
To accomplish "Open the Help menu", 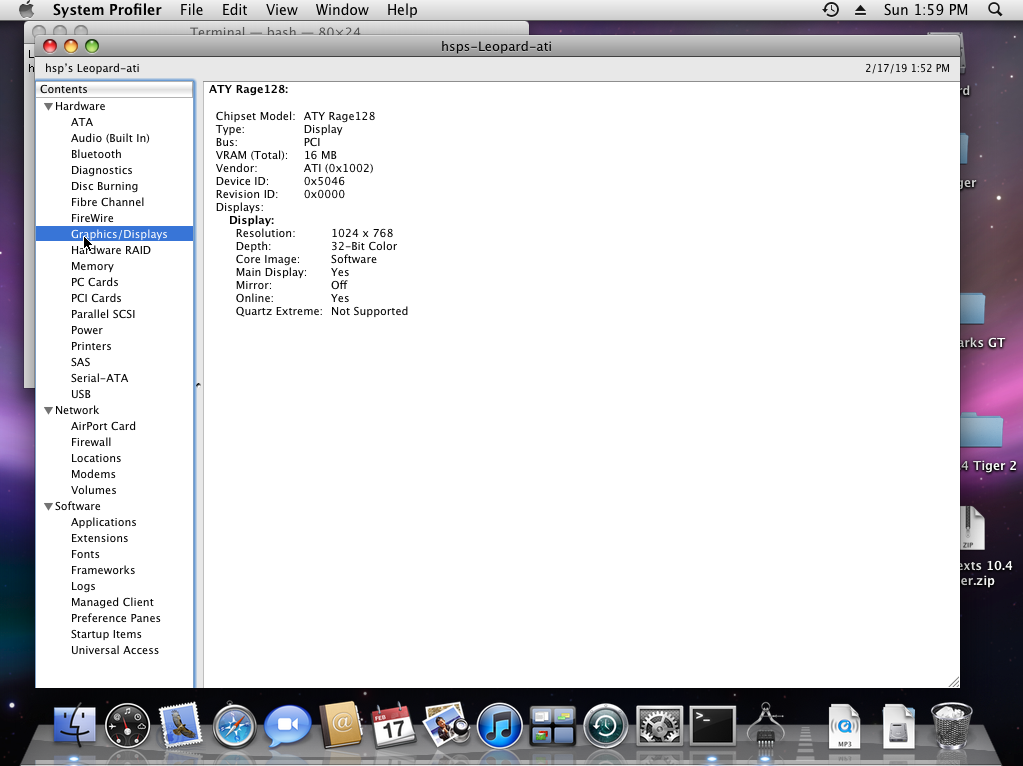I will pyautogui.click(x=402, y=10).
